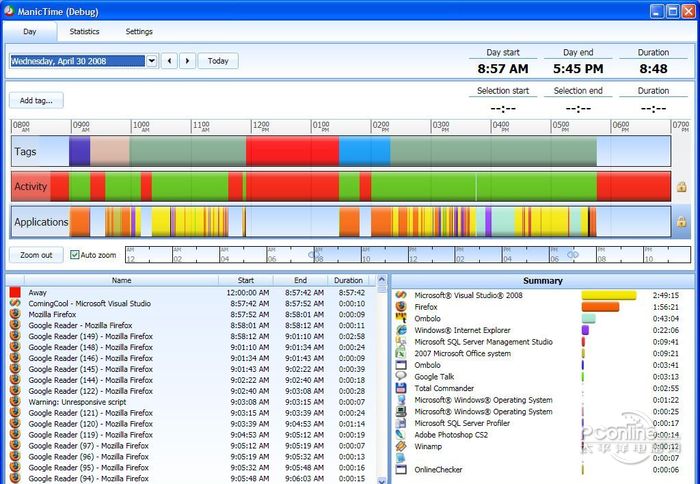Click the icon for Warning: Unresponsive script row
The width and height of the screenshot is (700, 484).
click(x=15, y=401)
